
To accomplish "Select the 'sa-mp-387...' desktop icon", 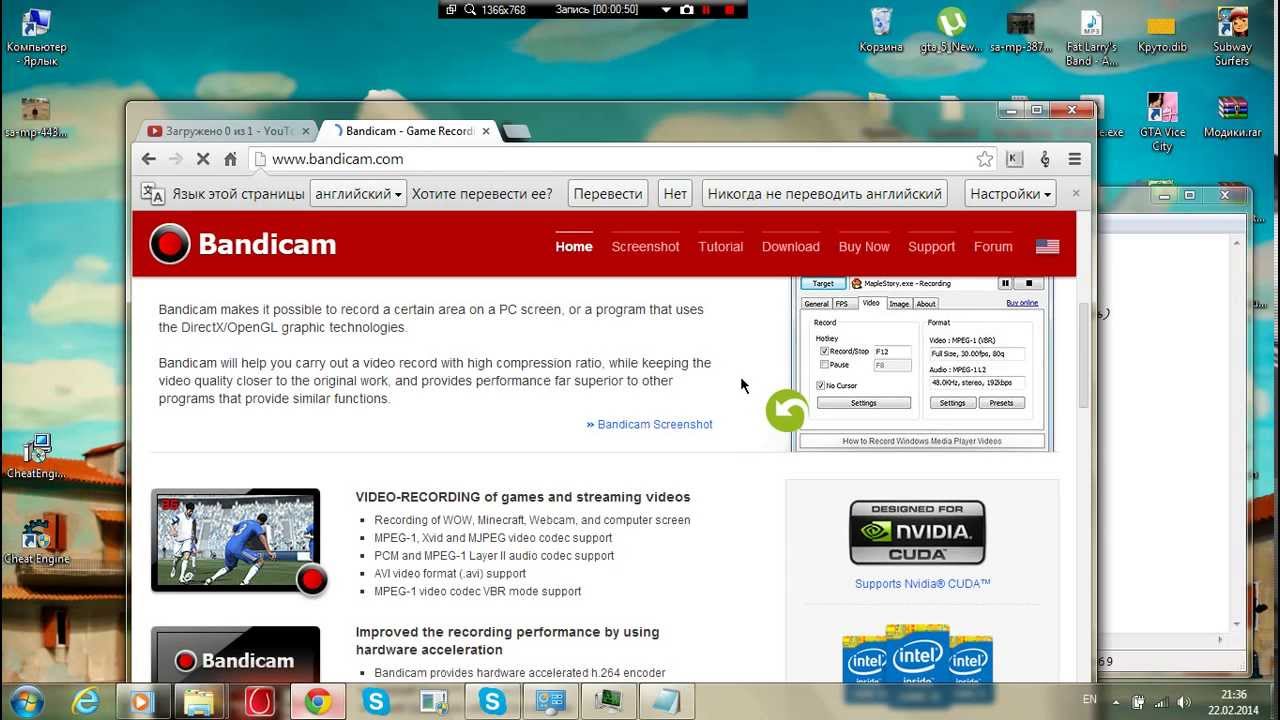I will point(1020,31).
